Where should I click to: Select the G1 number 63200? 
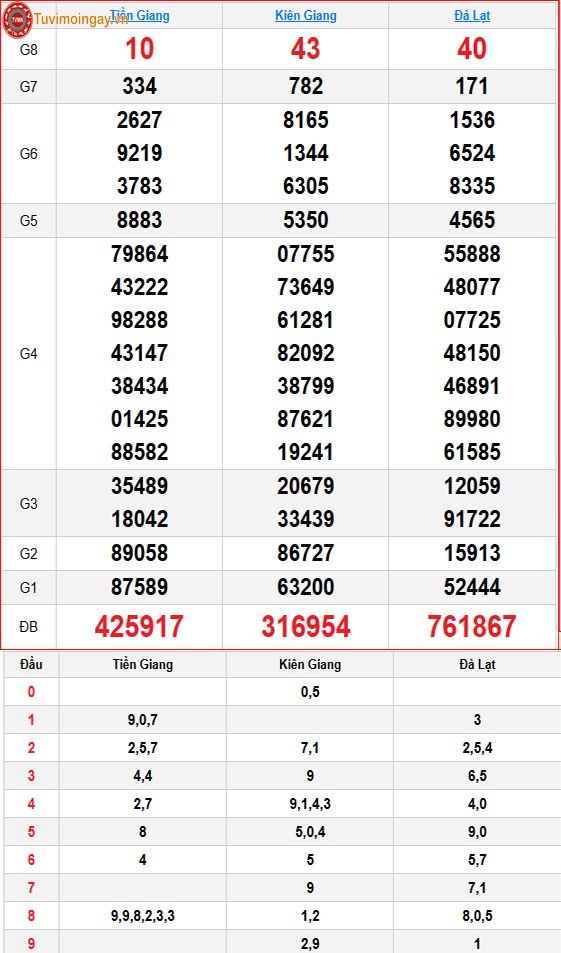click(306, 587)
